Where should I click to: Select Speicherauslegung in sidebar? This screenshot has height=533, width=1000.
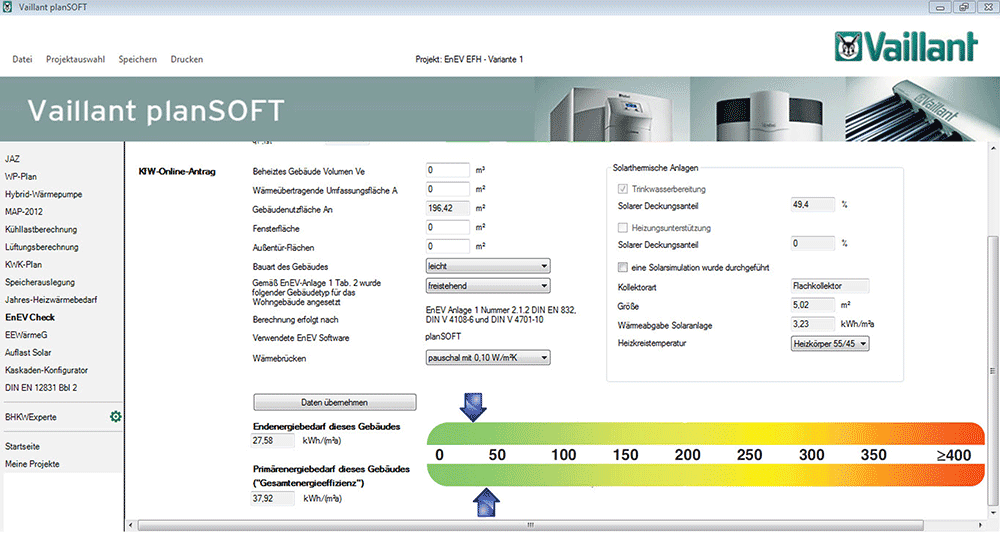(40, 282)
